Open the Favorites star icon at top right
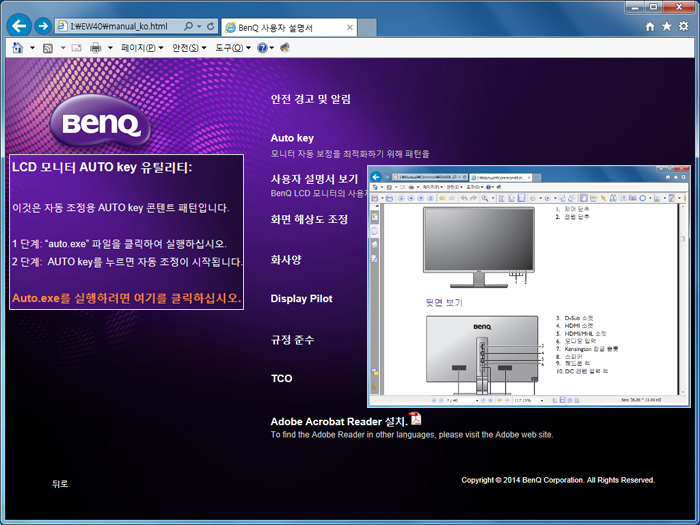The image size is (700, 525). (x=667, y=26)
